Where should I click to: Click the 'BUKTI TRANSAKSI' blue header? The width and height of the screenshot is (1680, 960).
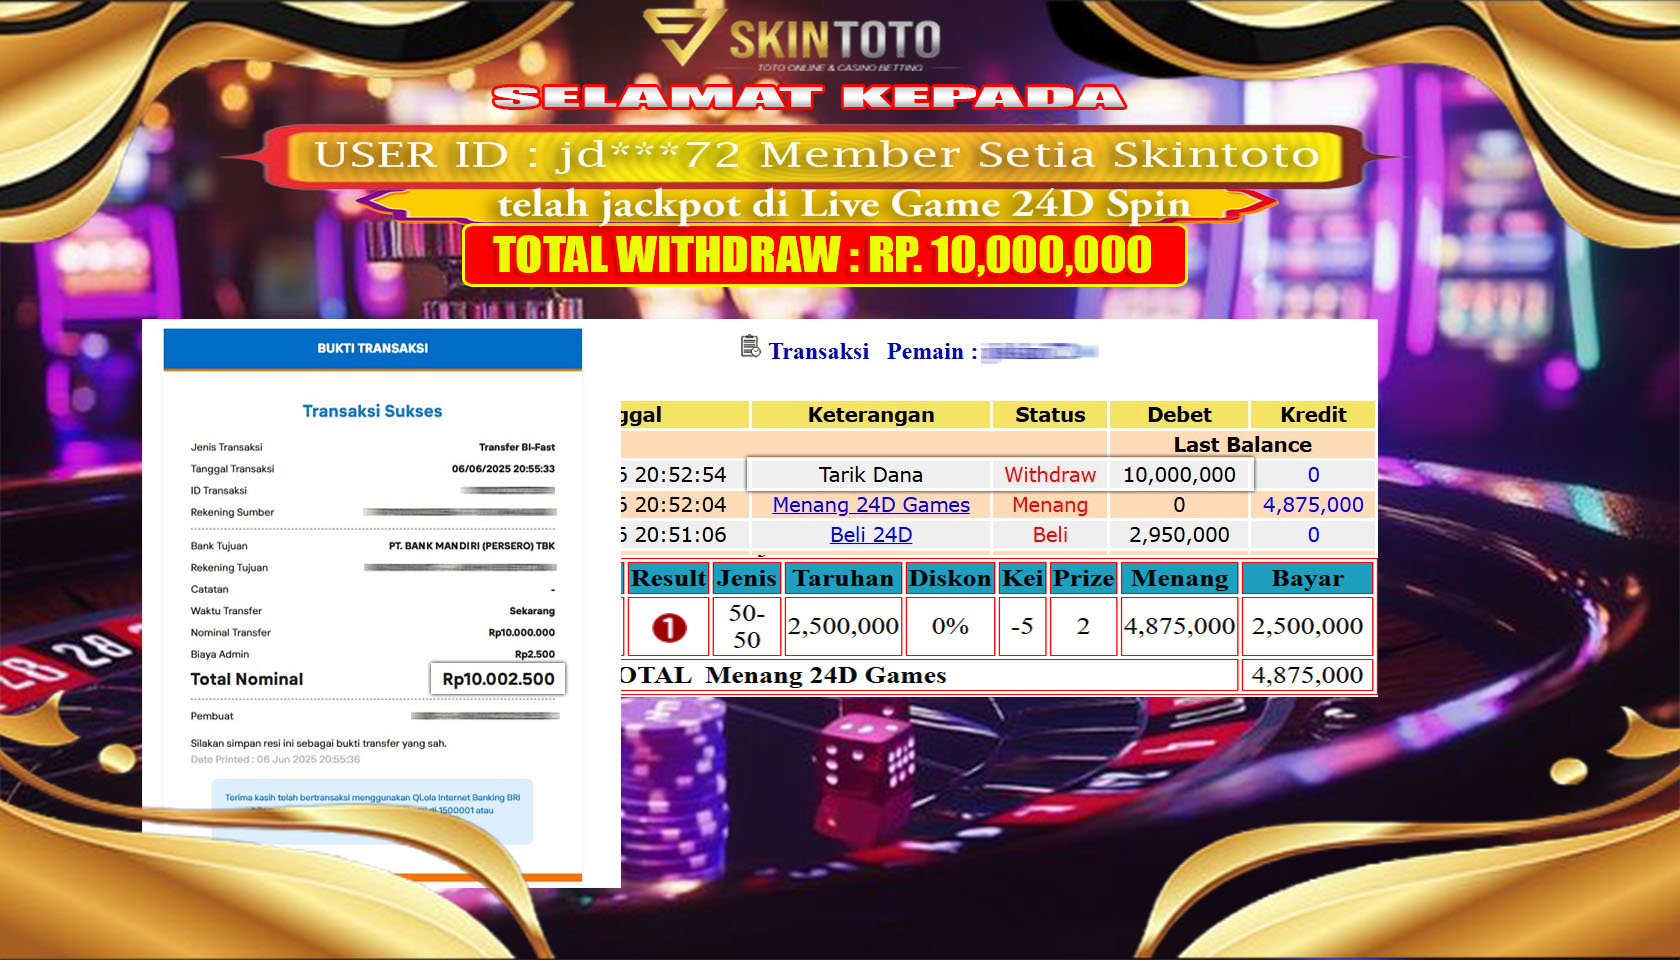[373, 348]
